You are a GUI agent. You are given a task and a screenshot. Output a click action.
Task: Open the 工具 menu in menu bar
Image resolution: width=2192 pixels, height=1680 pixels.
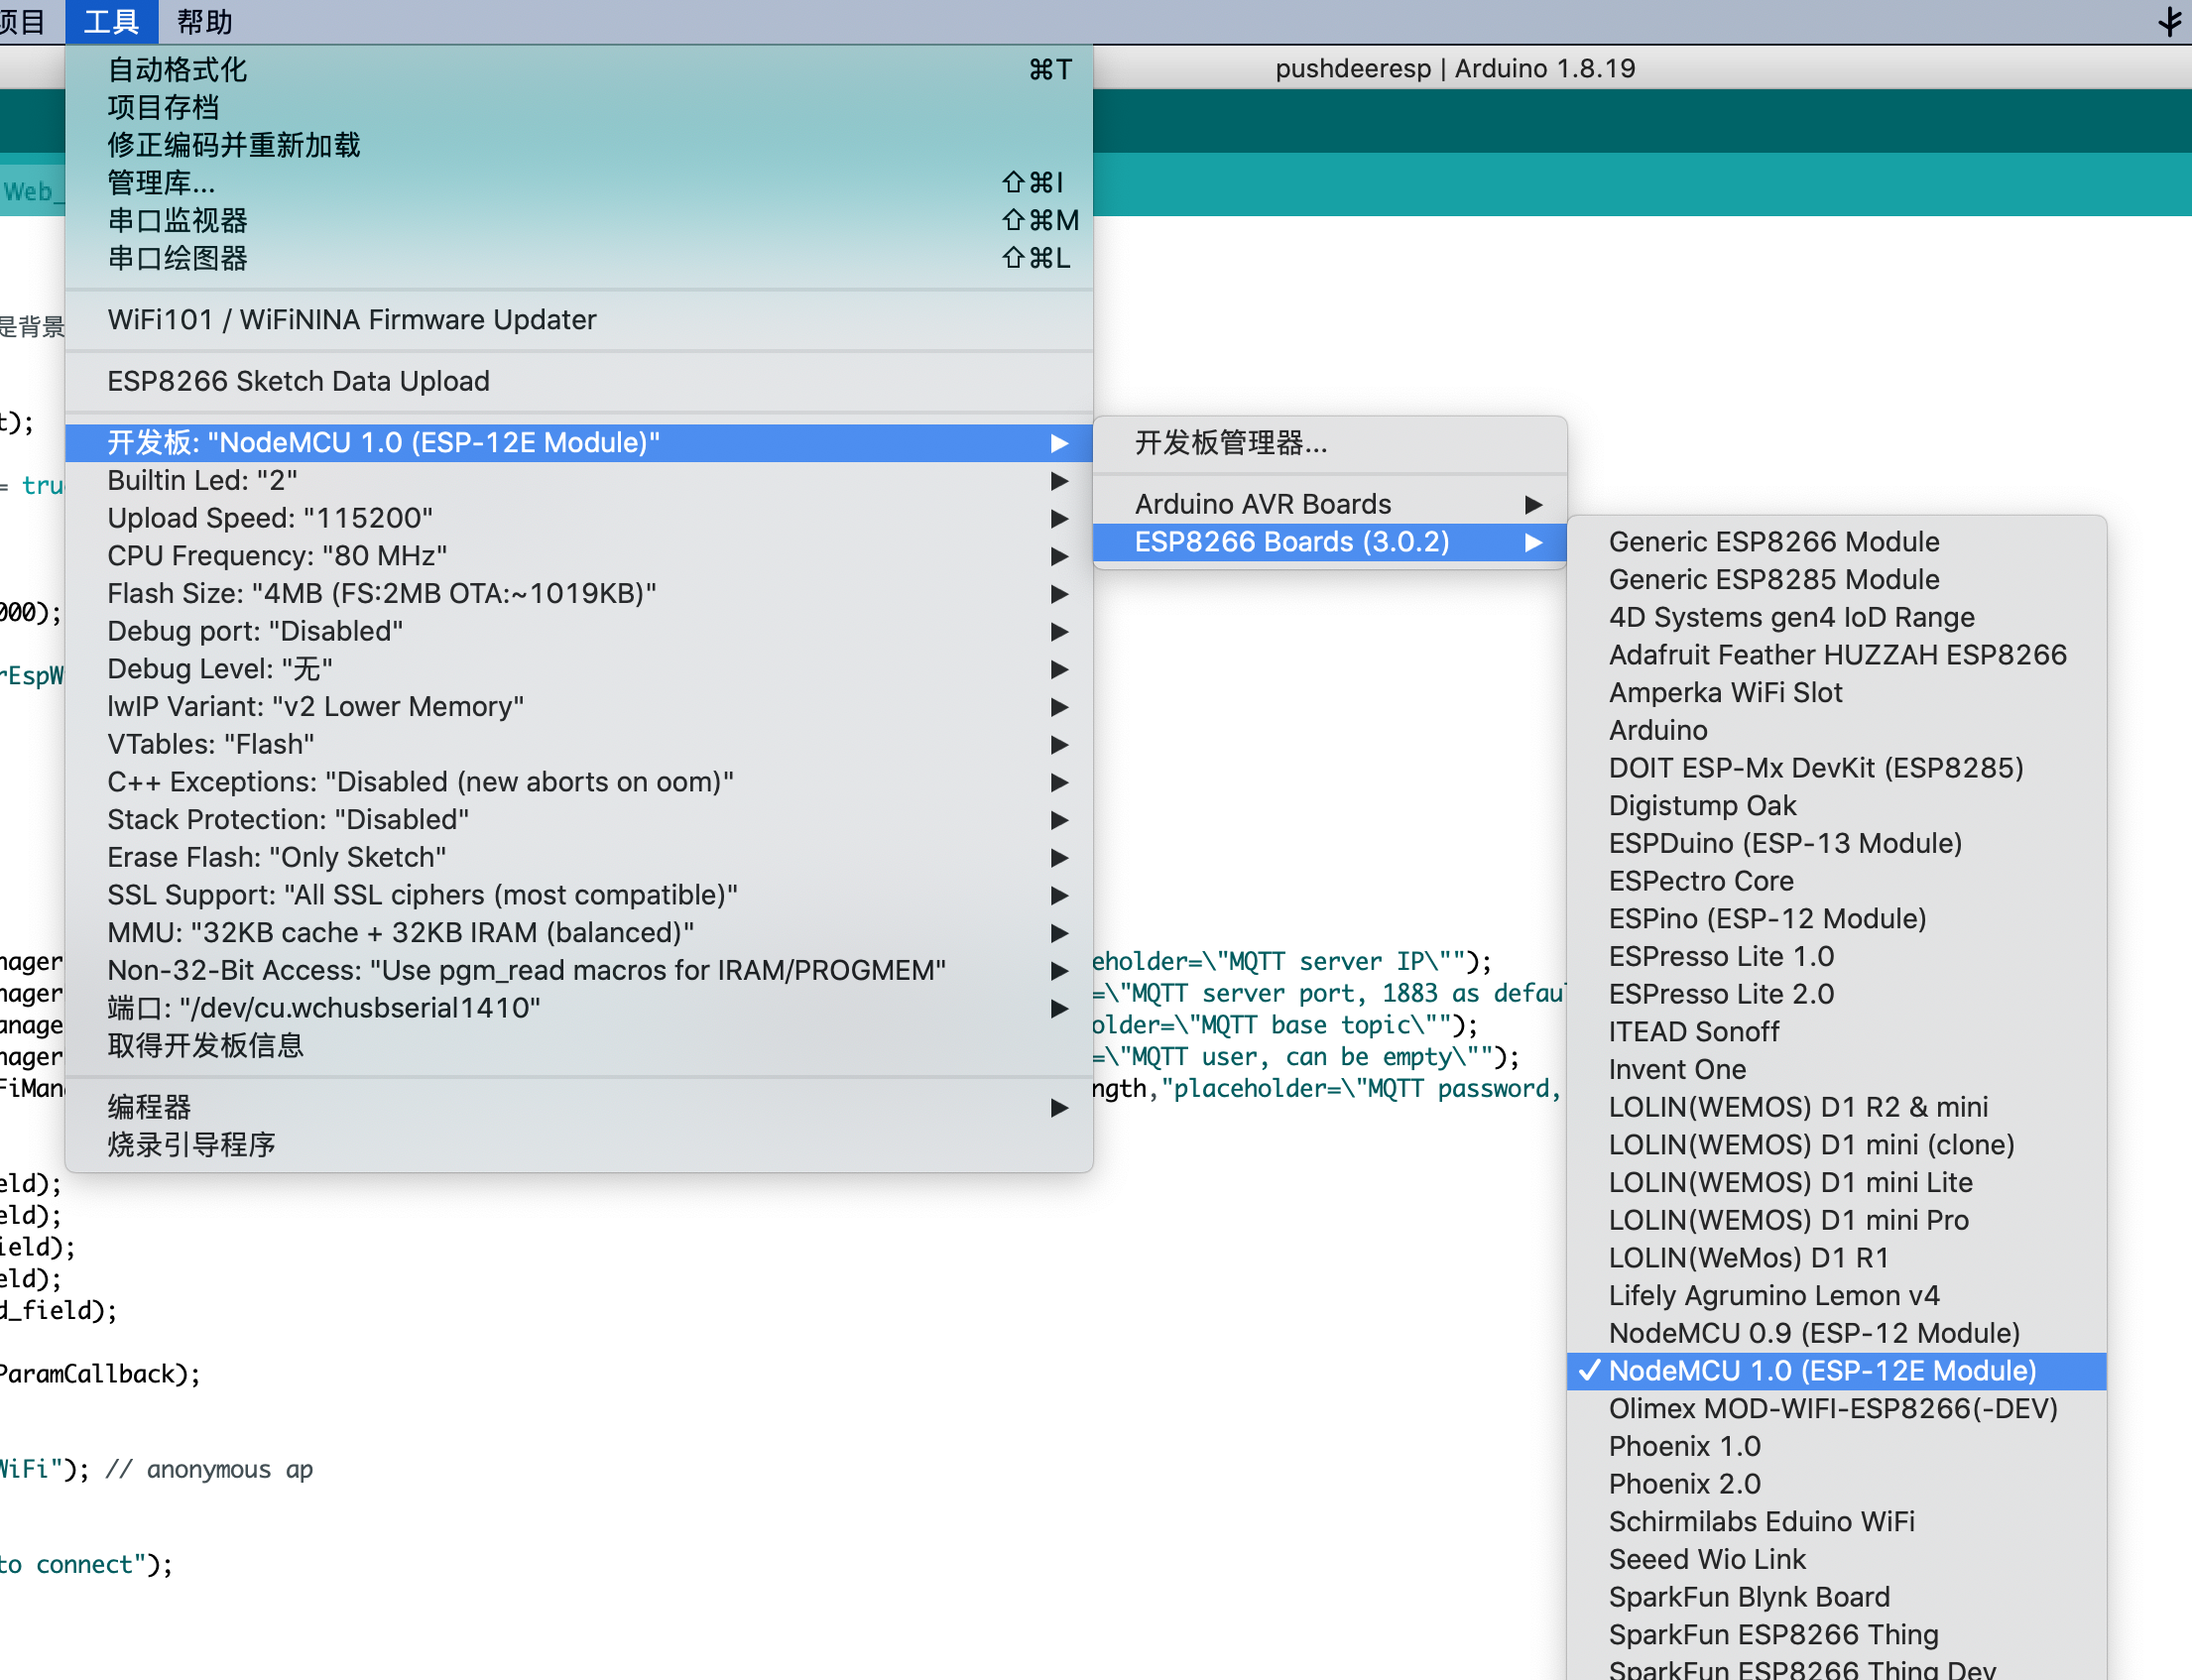(111, 22)
